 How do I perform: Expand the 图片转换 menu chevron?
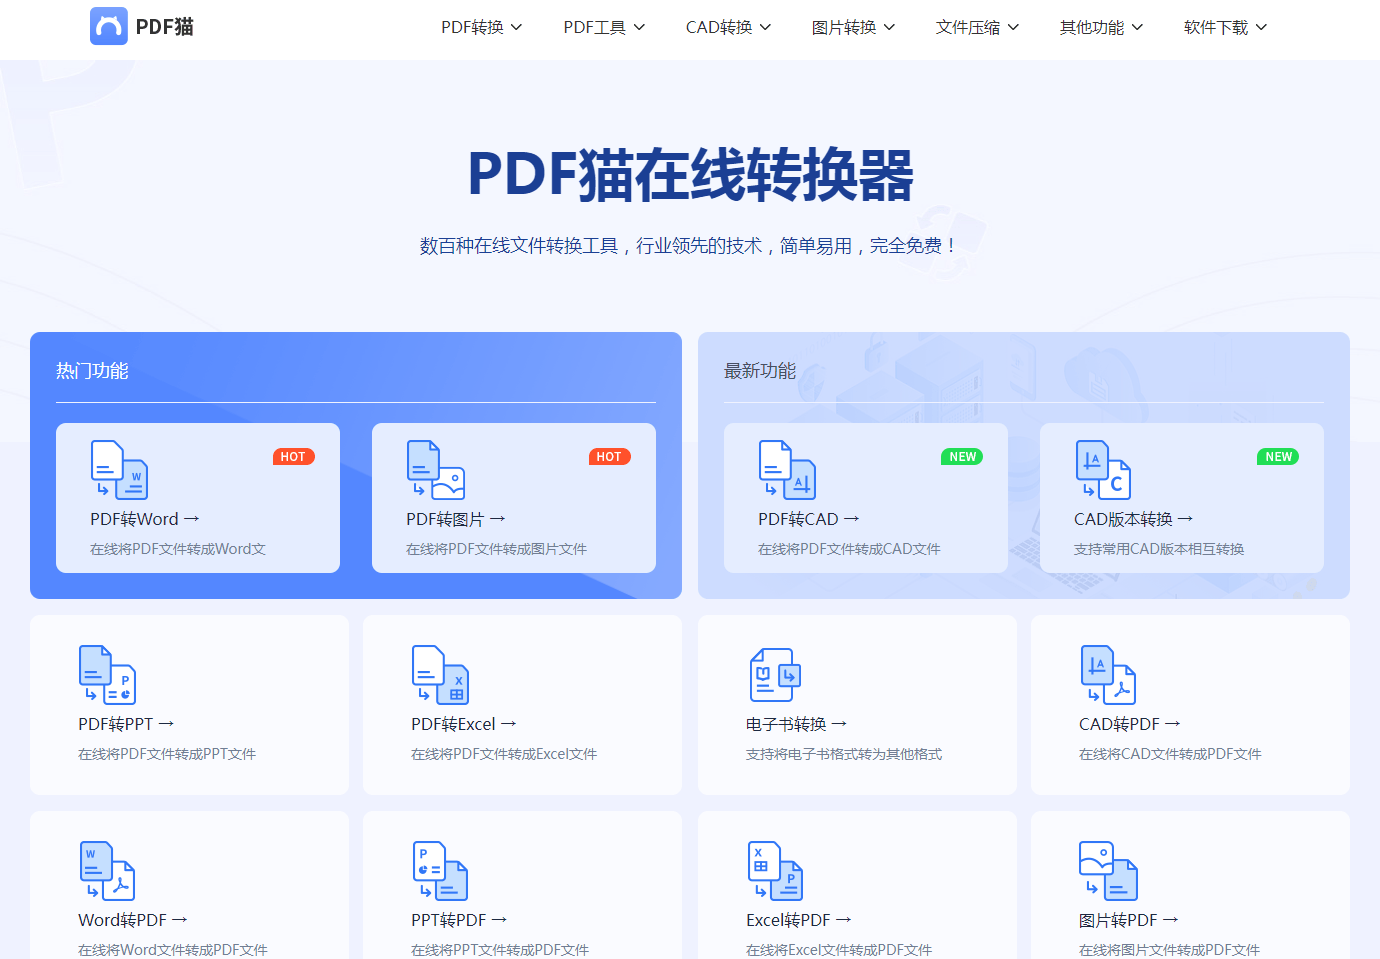[x=889, y=28]
